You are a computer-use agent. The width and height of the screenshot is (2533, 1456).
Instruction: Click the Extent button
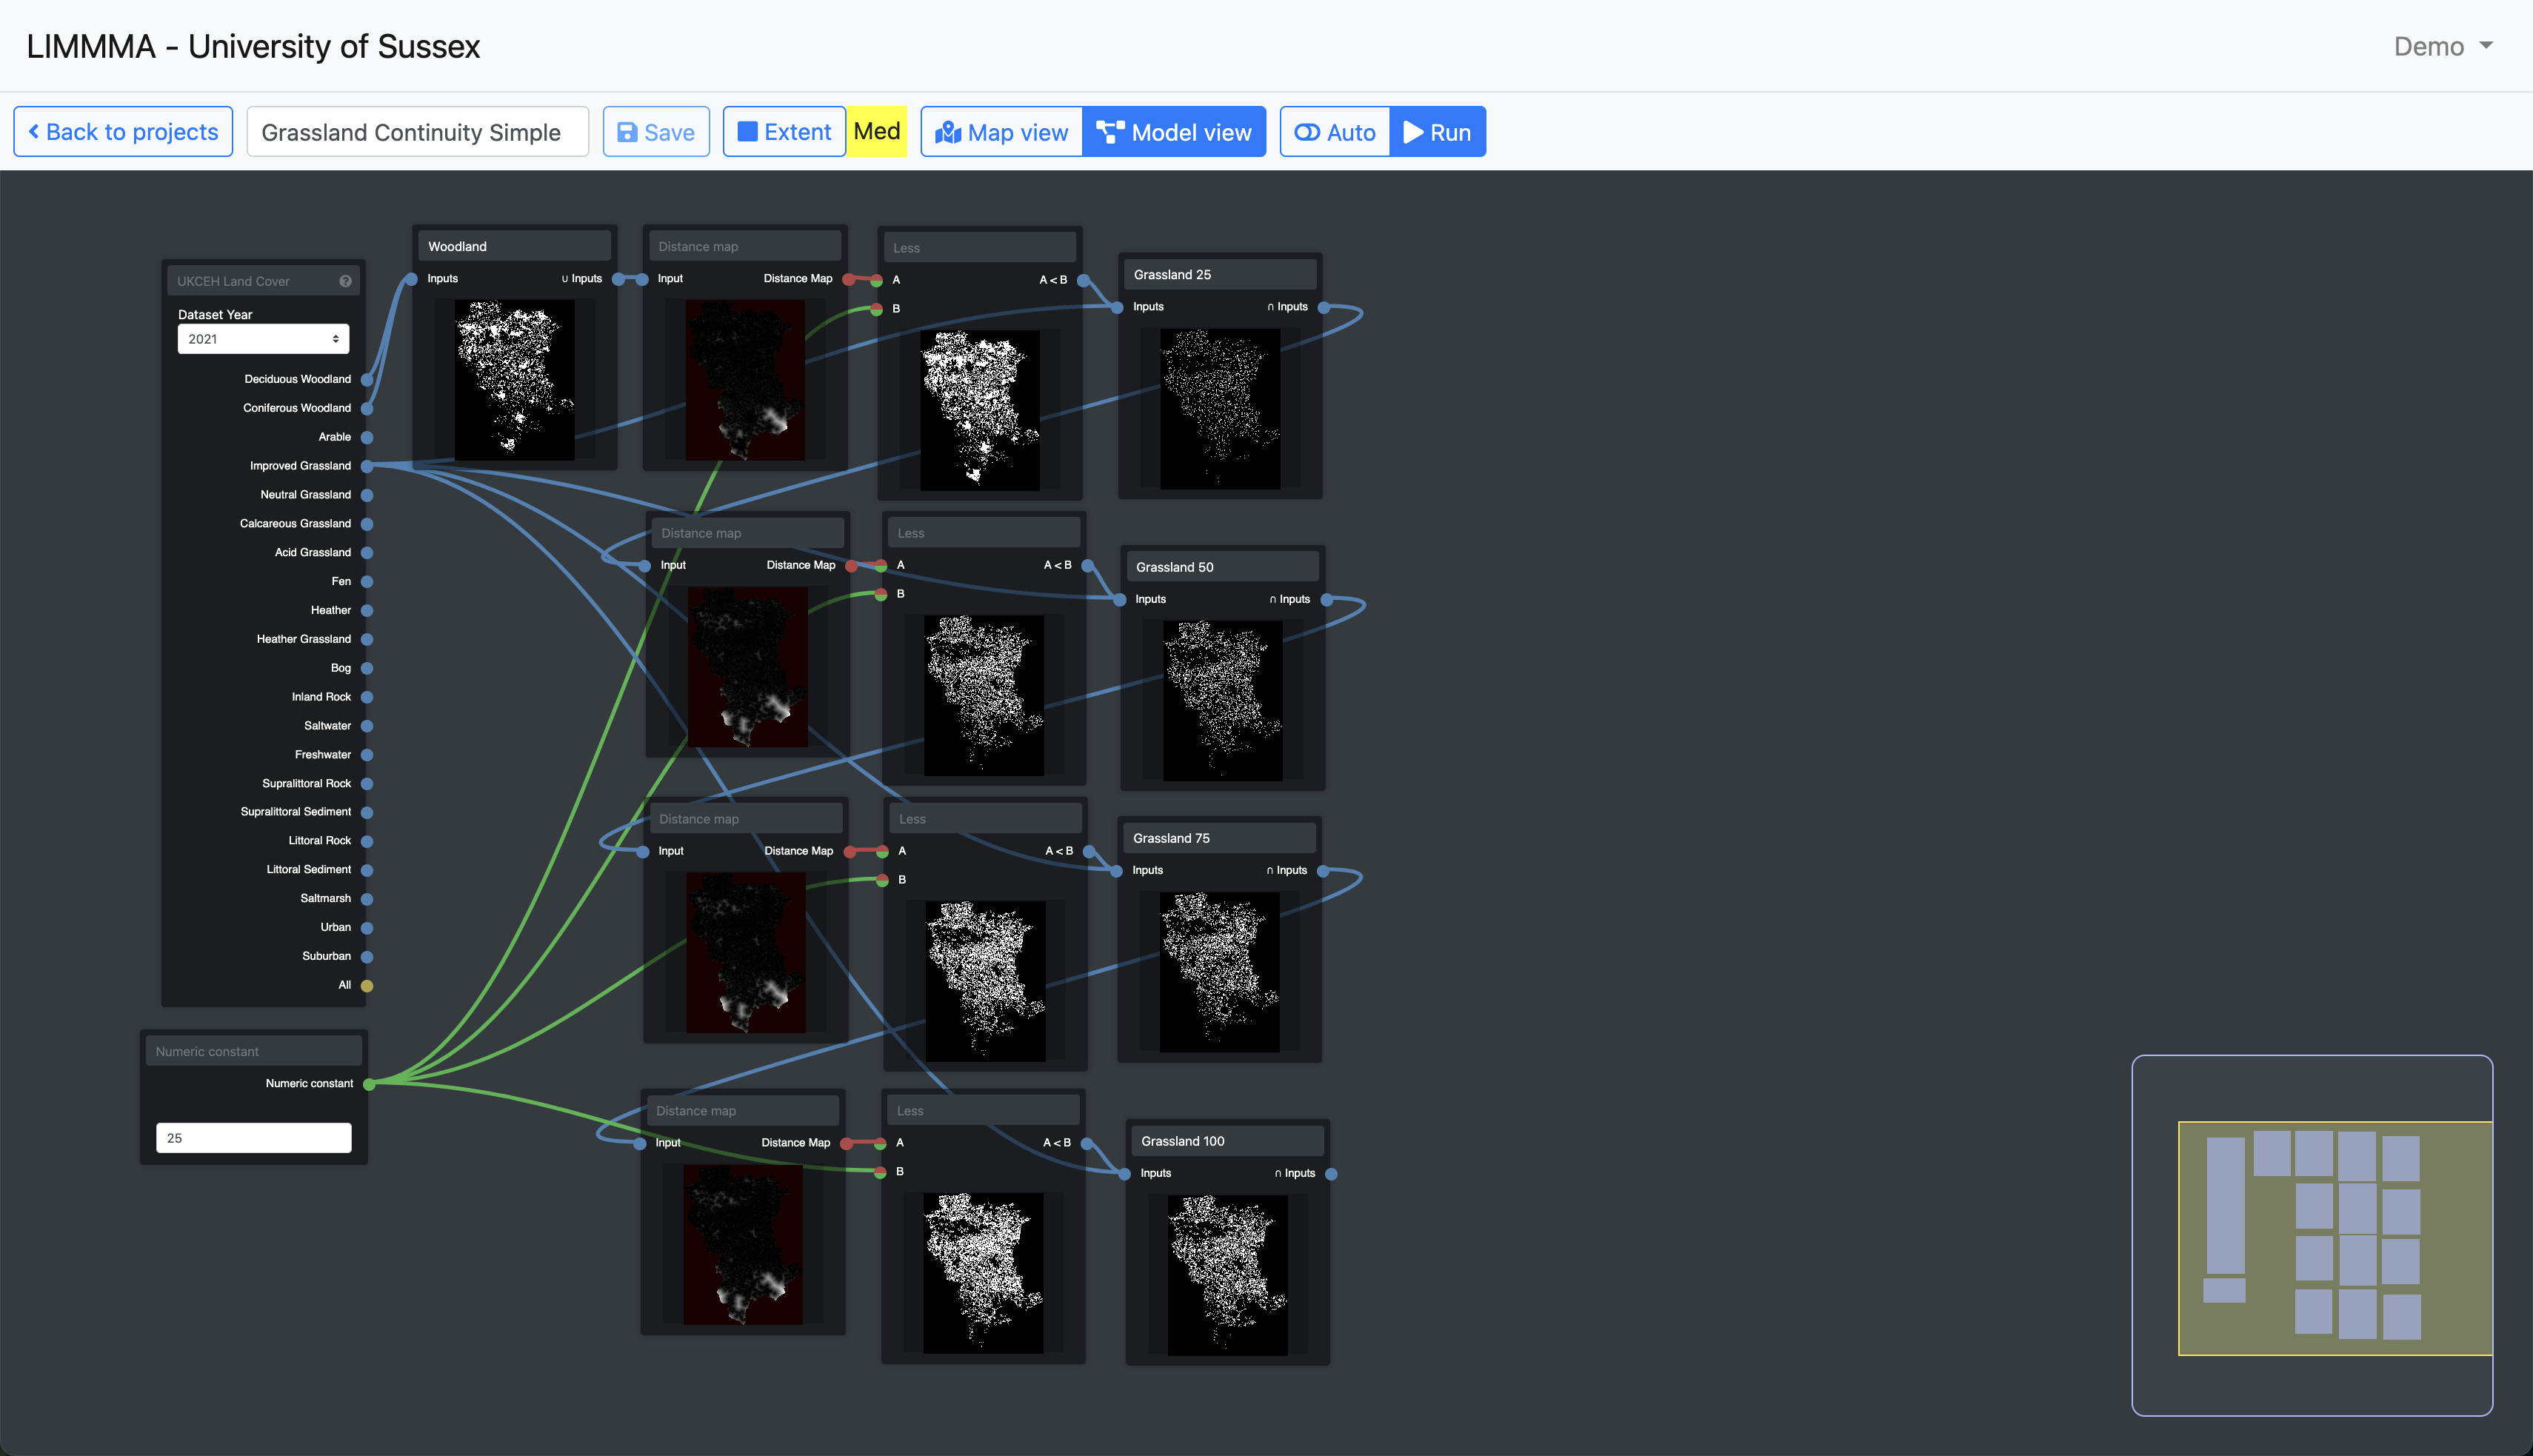(784, 132)
